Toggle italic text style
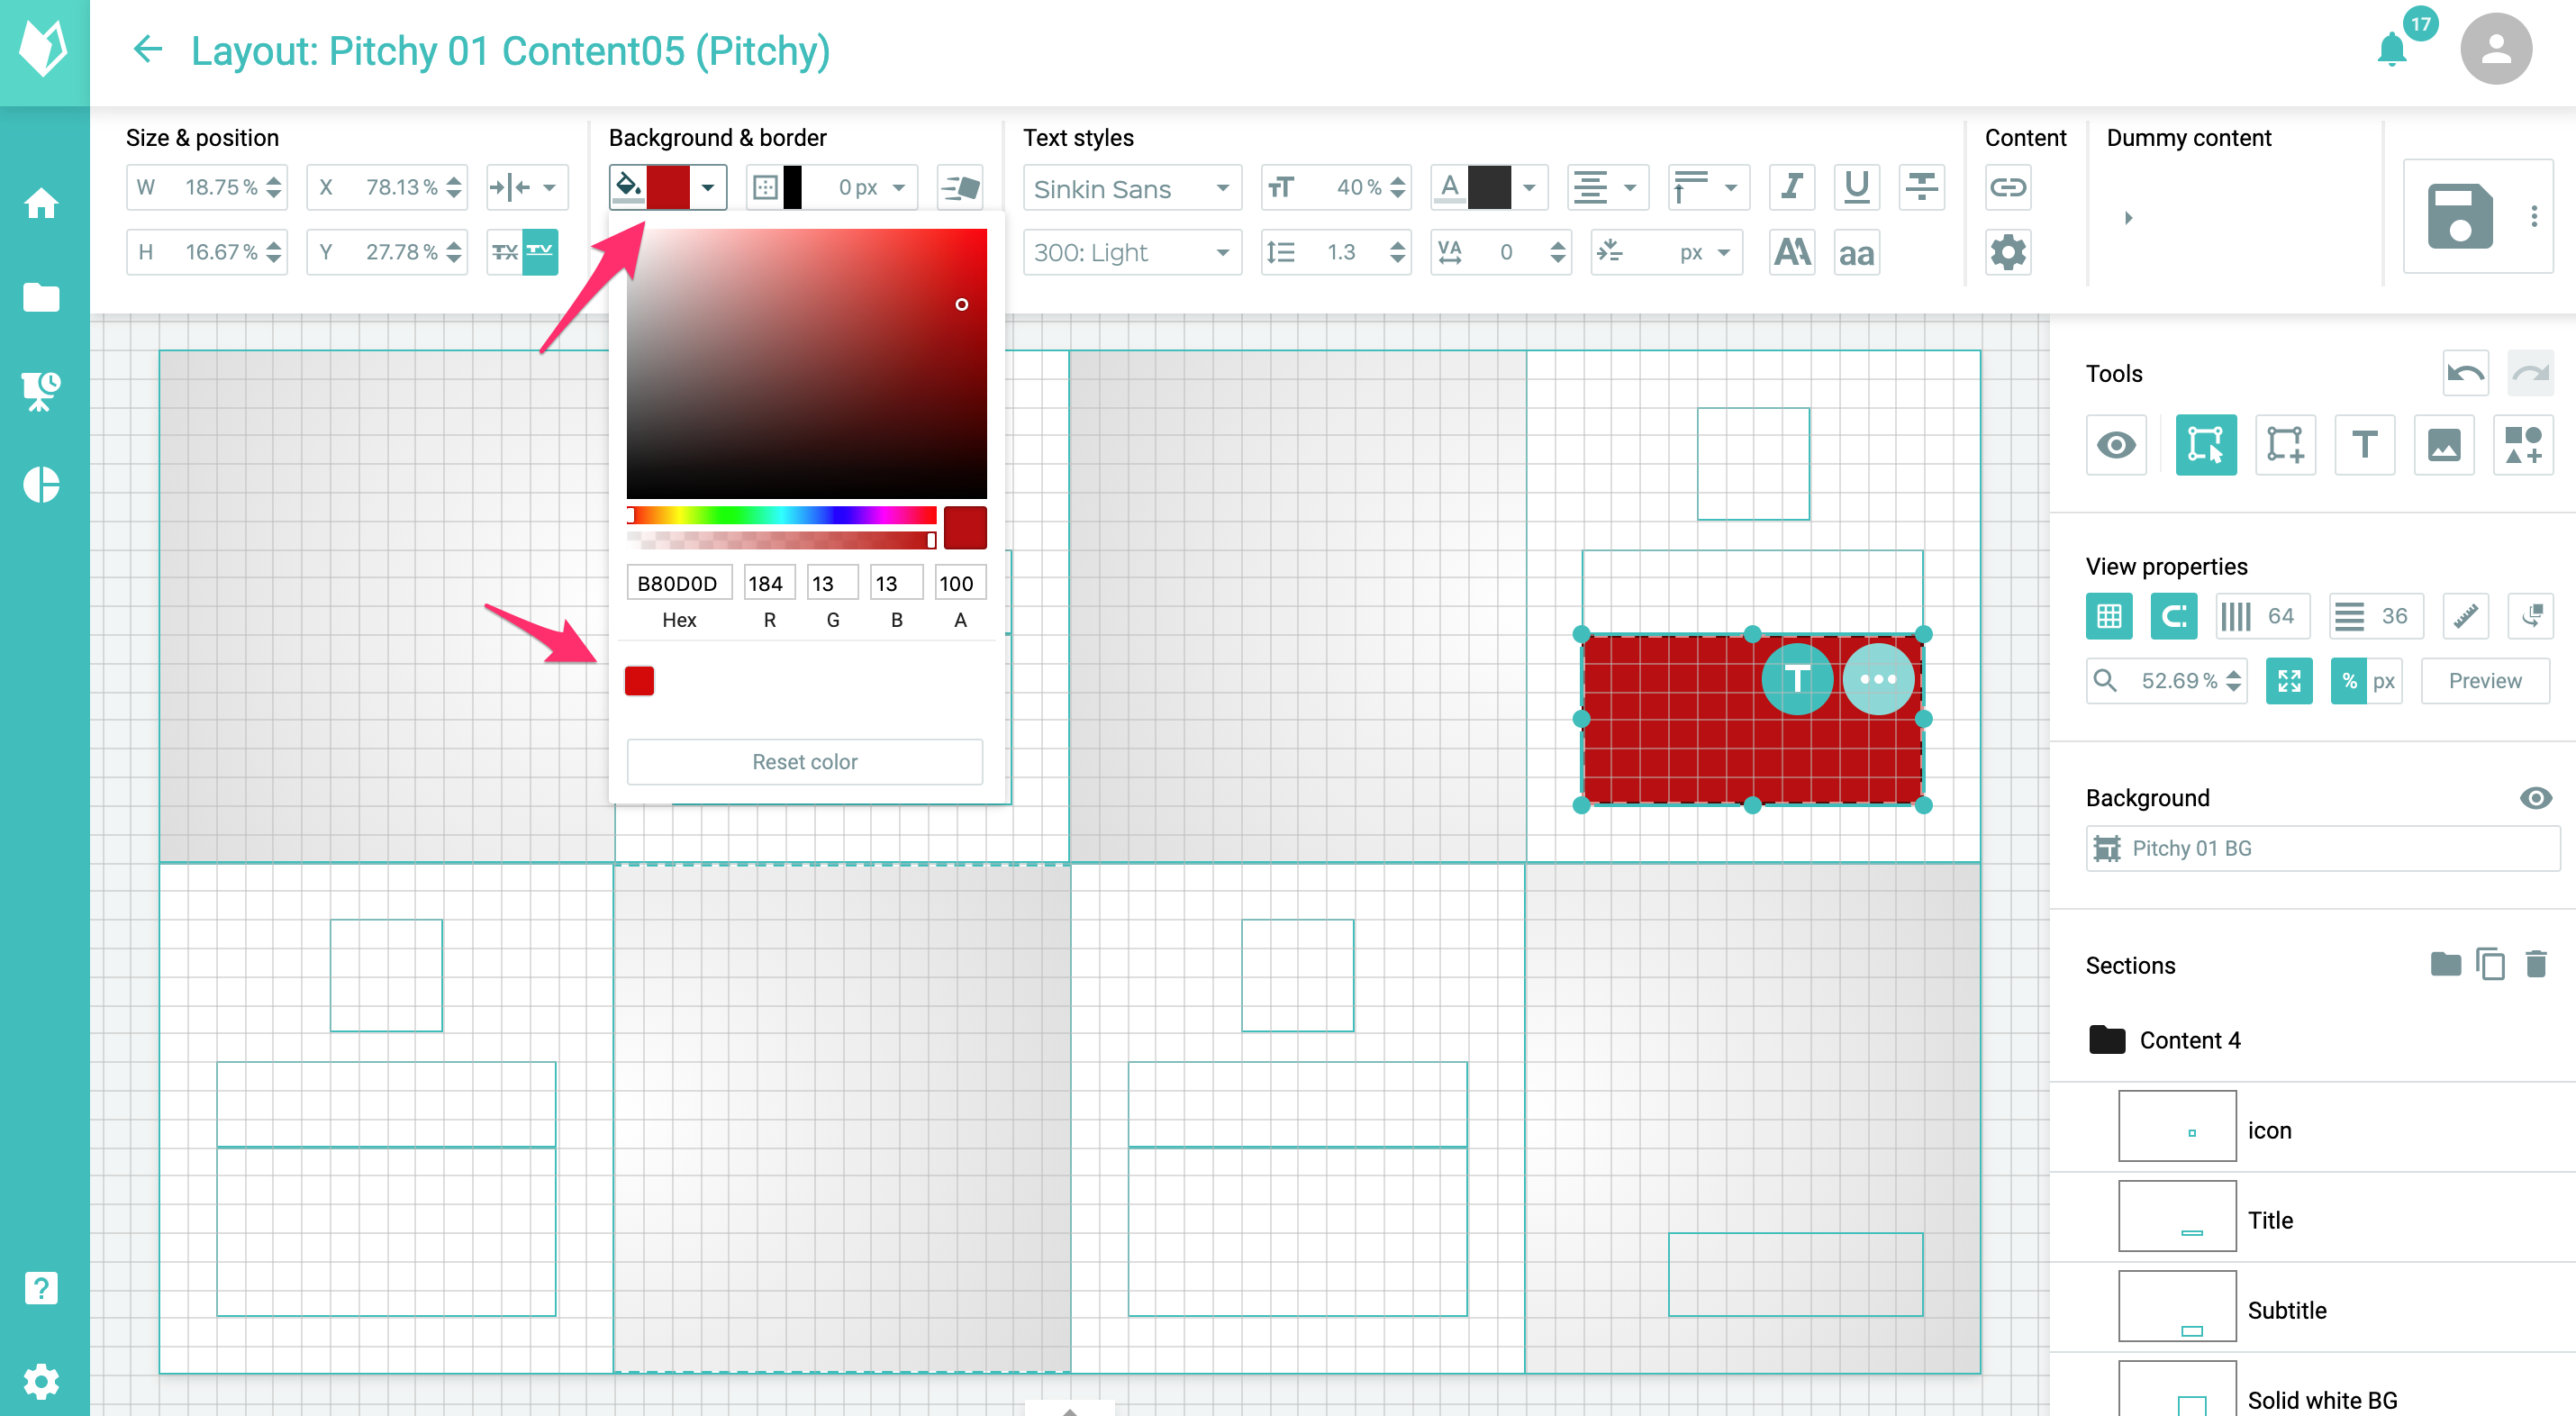2576x1416 pixels. tap(1792, 187)
